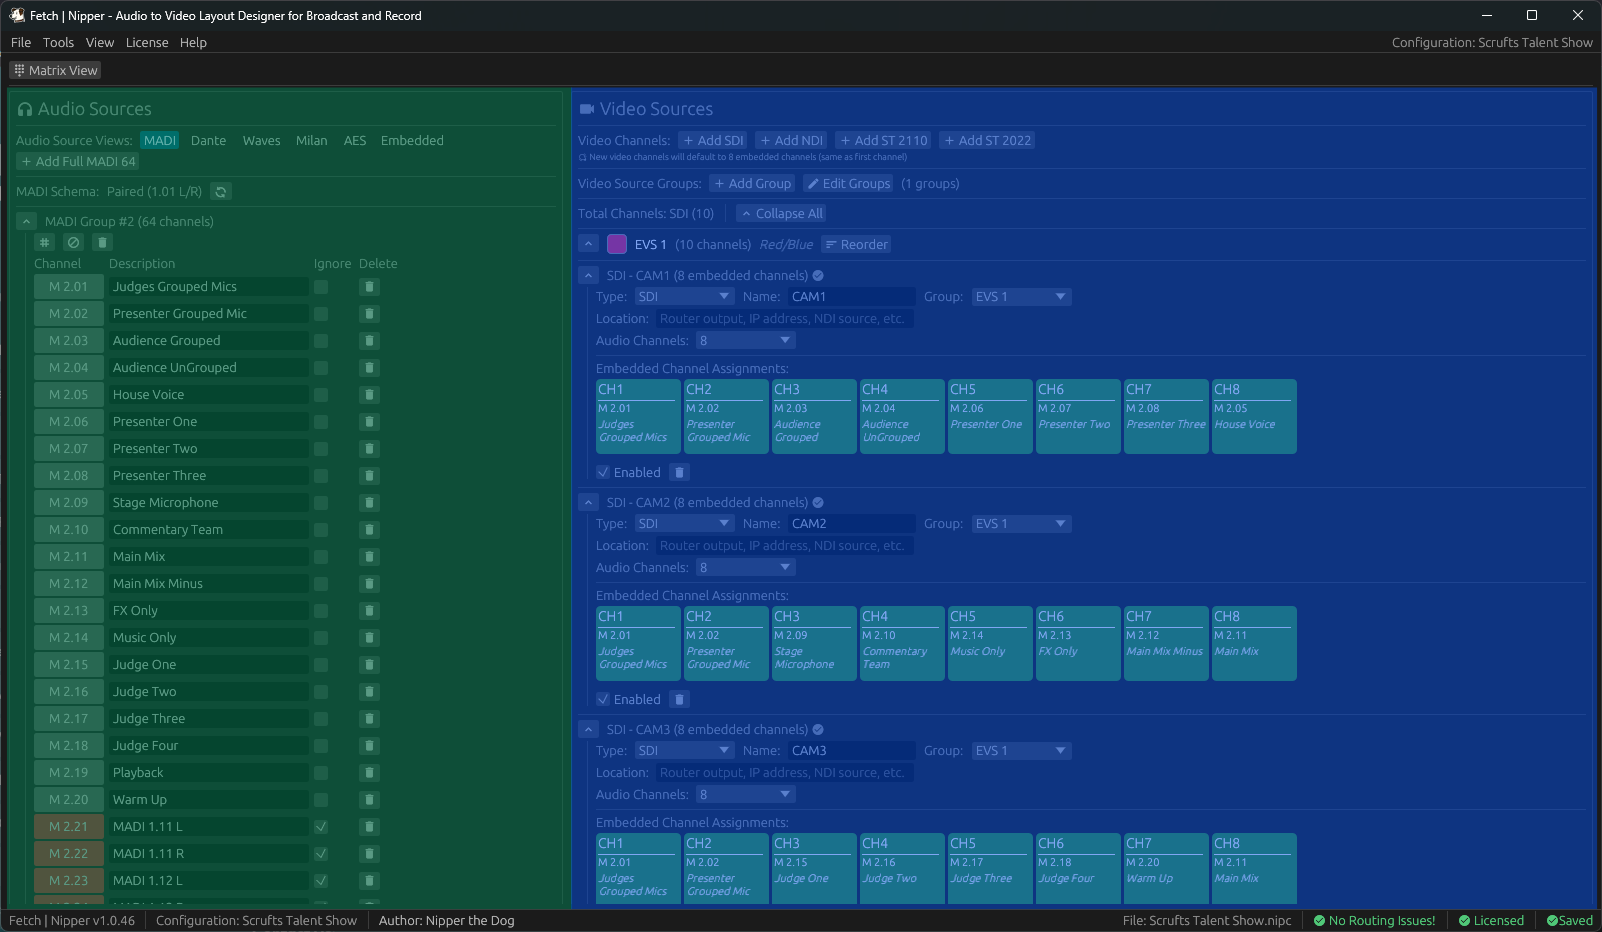The width and height of the screenshot is (1602, 932).
Task: Click the Matrix View grid icon
Action: [x=18, y=70]
